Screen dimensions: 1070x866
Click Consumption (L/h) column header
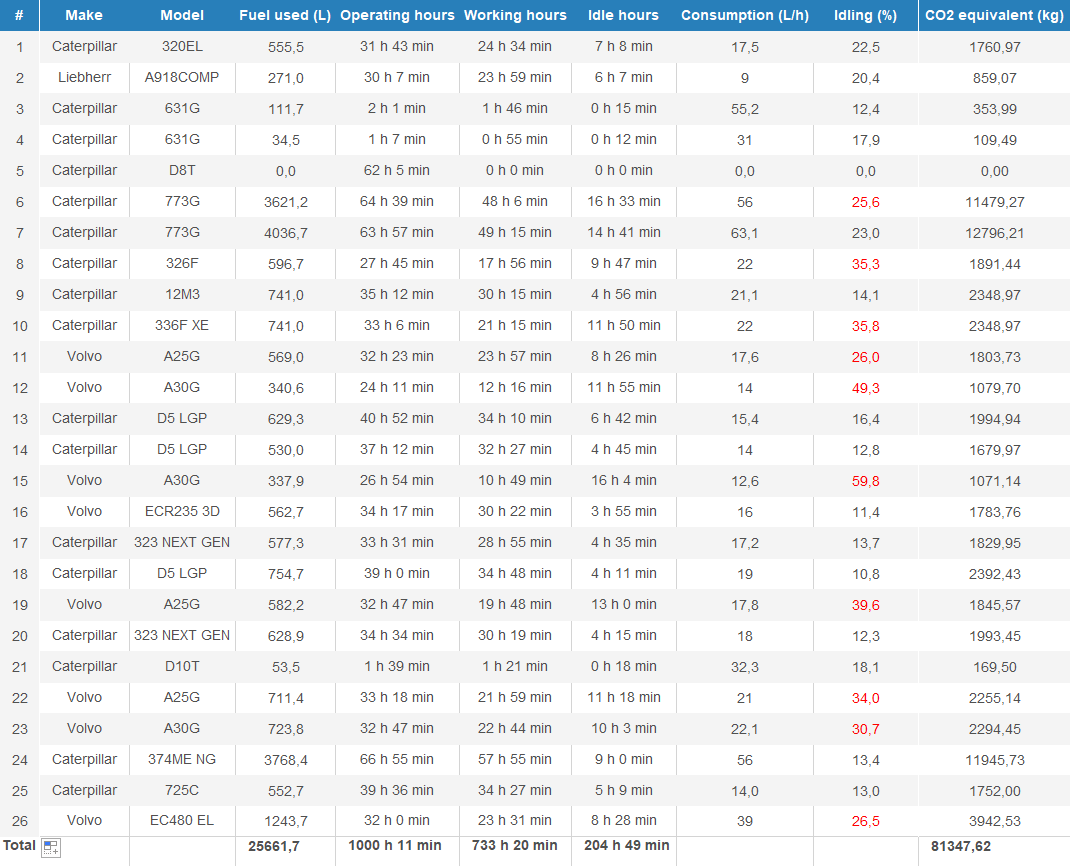(x=745, y=15)
